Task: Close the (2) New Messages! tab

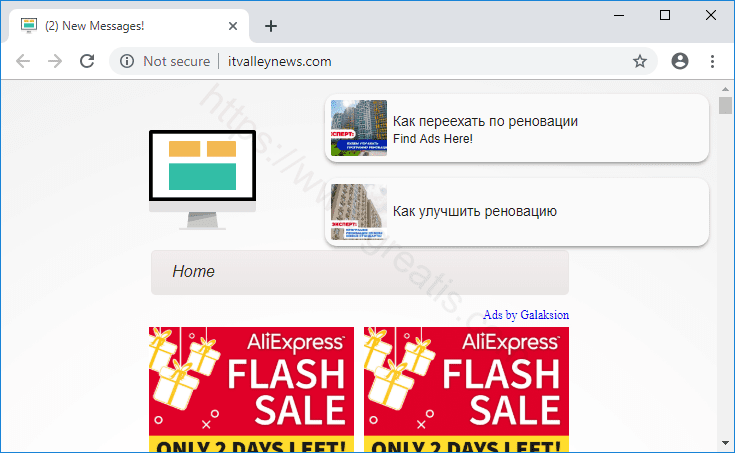Action: tap(232, 26)
